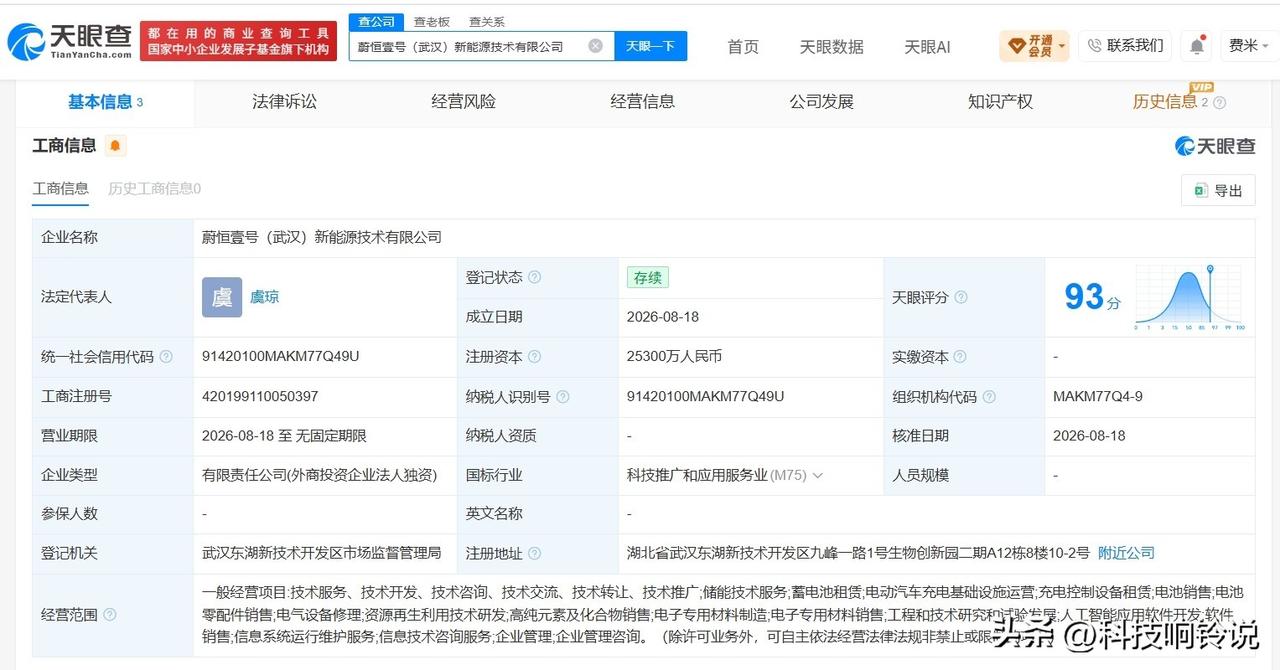Viewport: 1280px width, 670px height.
Task: Click the red promotional banner in header
Action: point(238,41)
